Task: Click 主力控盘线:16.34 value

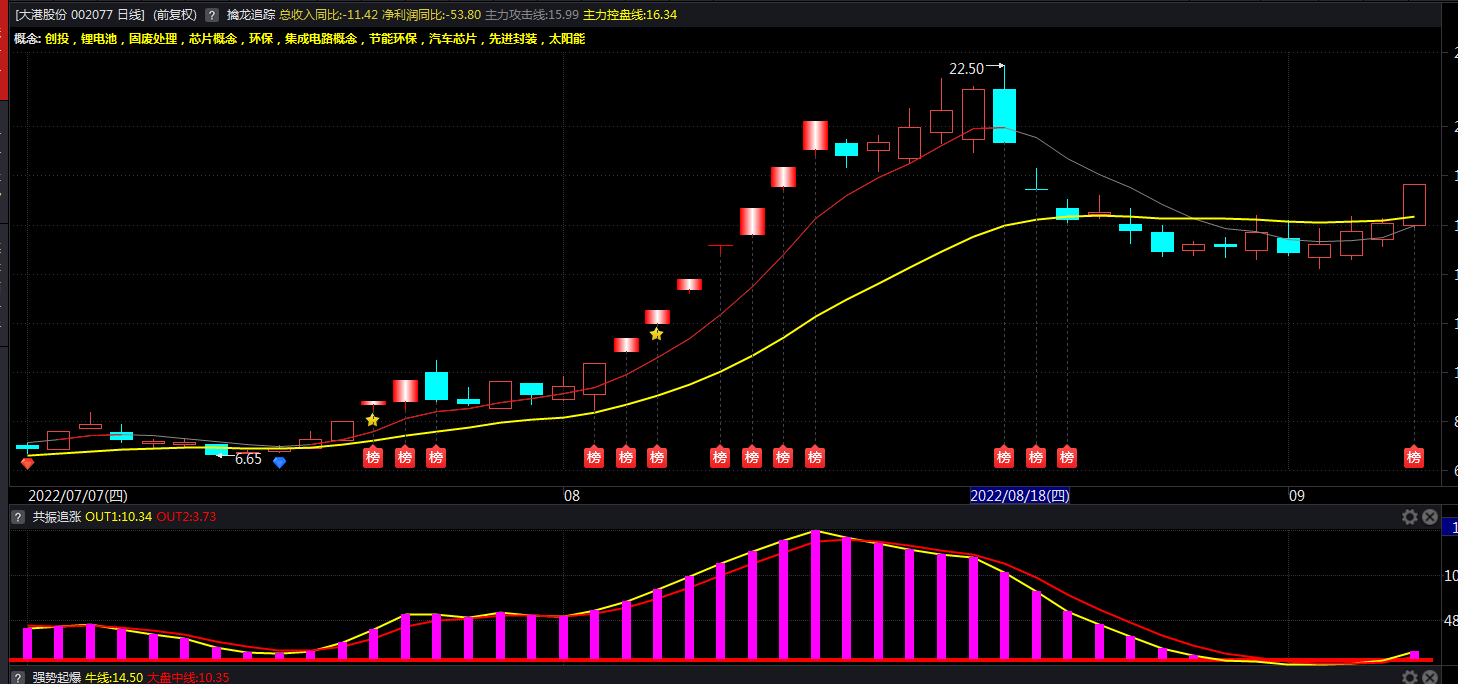Action: coord(630,15)
